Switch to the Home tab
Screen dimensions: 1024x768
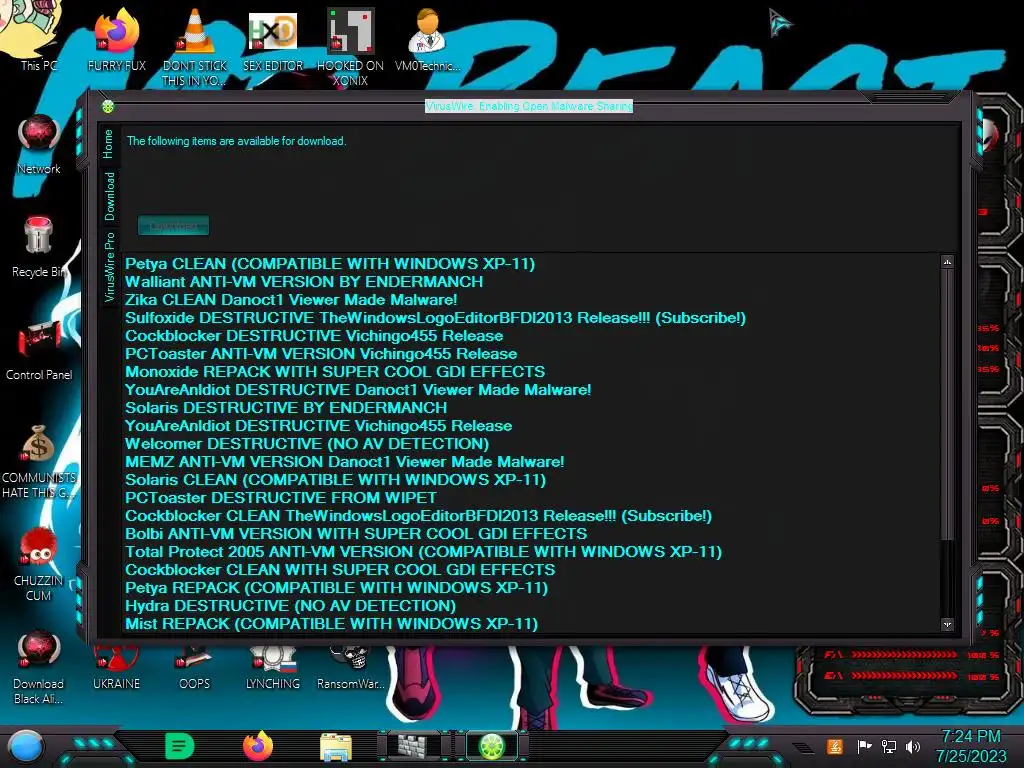pos(108,144)
